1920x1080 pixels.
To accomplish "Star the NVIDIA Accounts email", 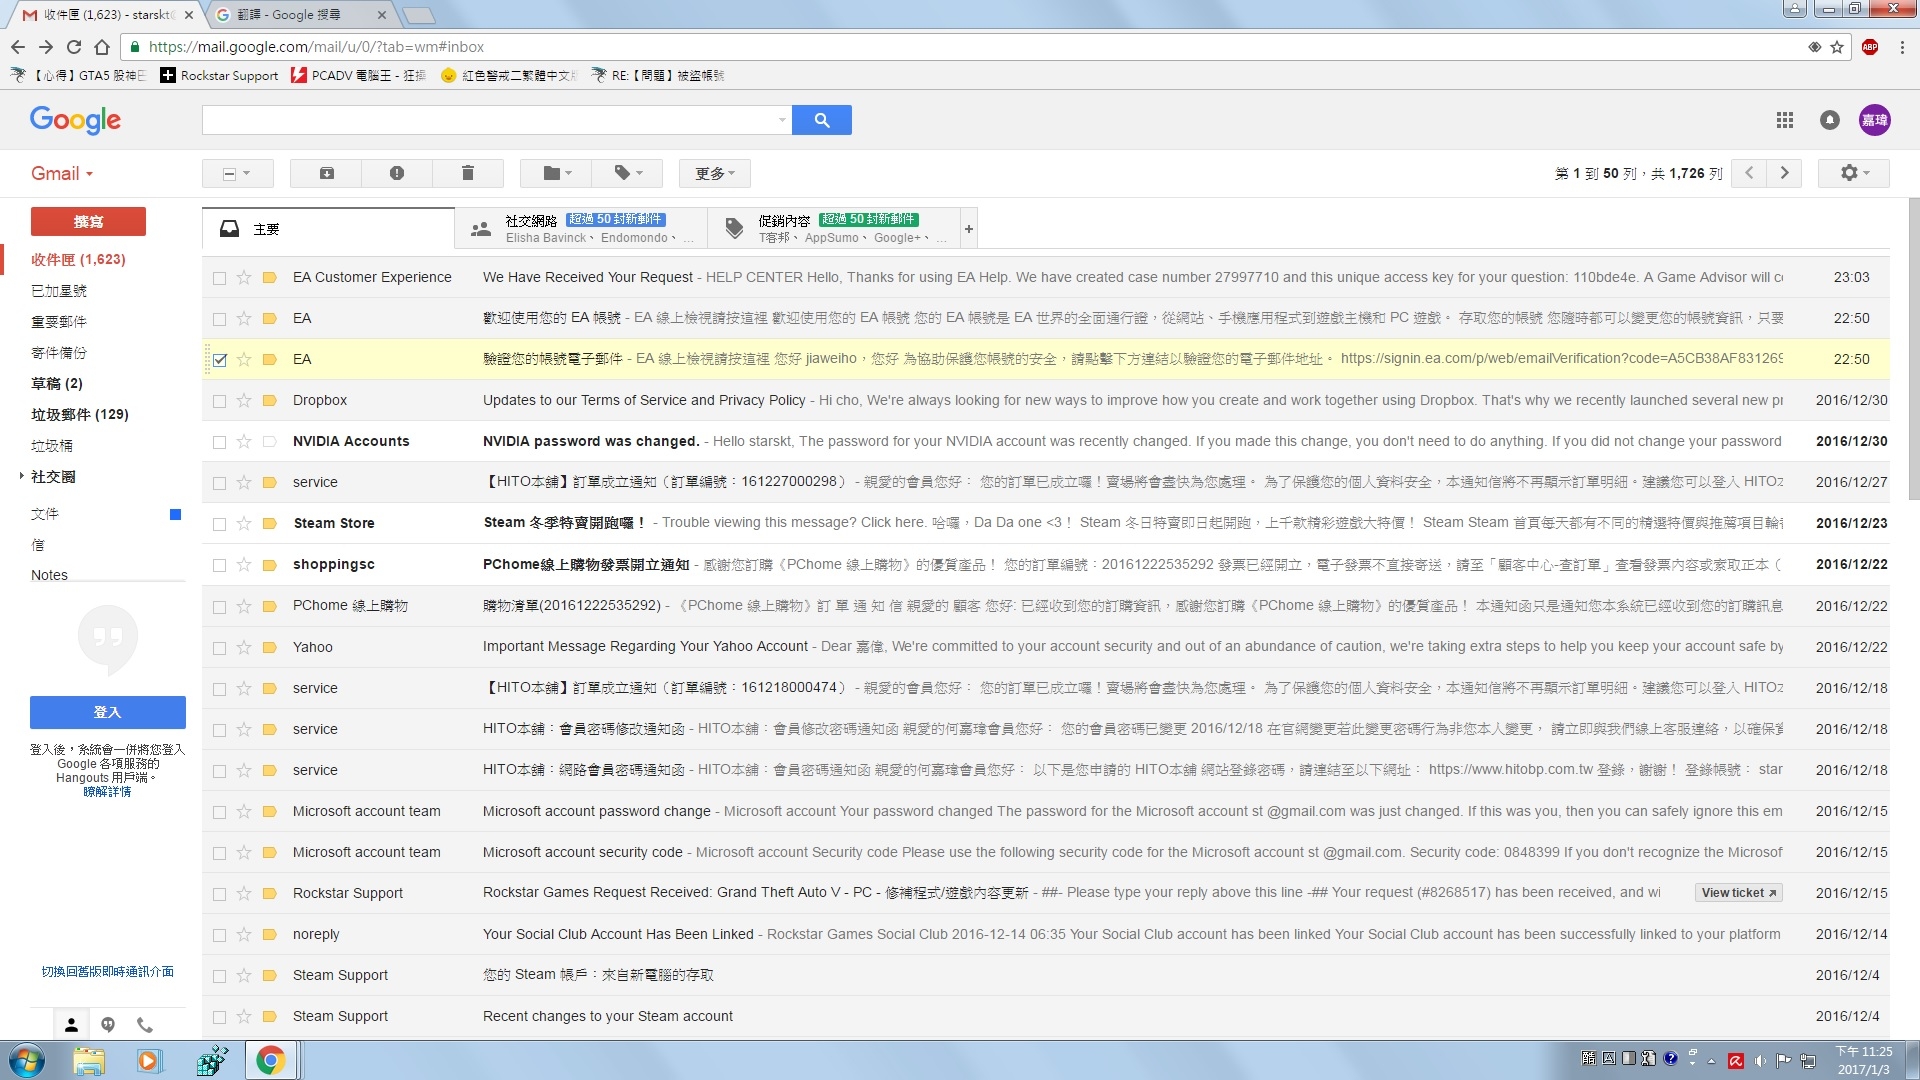I will click(x=244, y=442).
